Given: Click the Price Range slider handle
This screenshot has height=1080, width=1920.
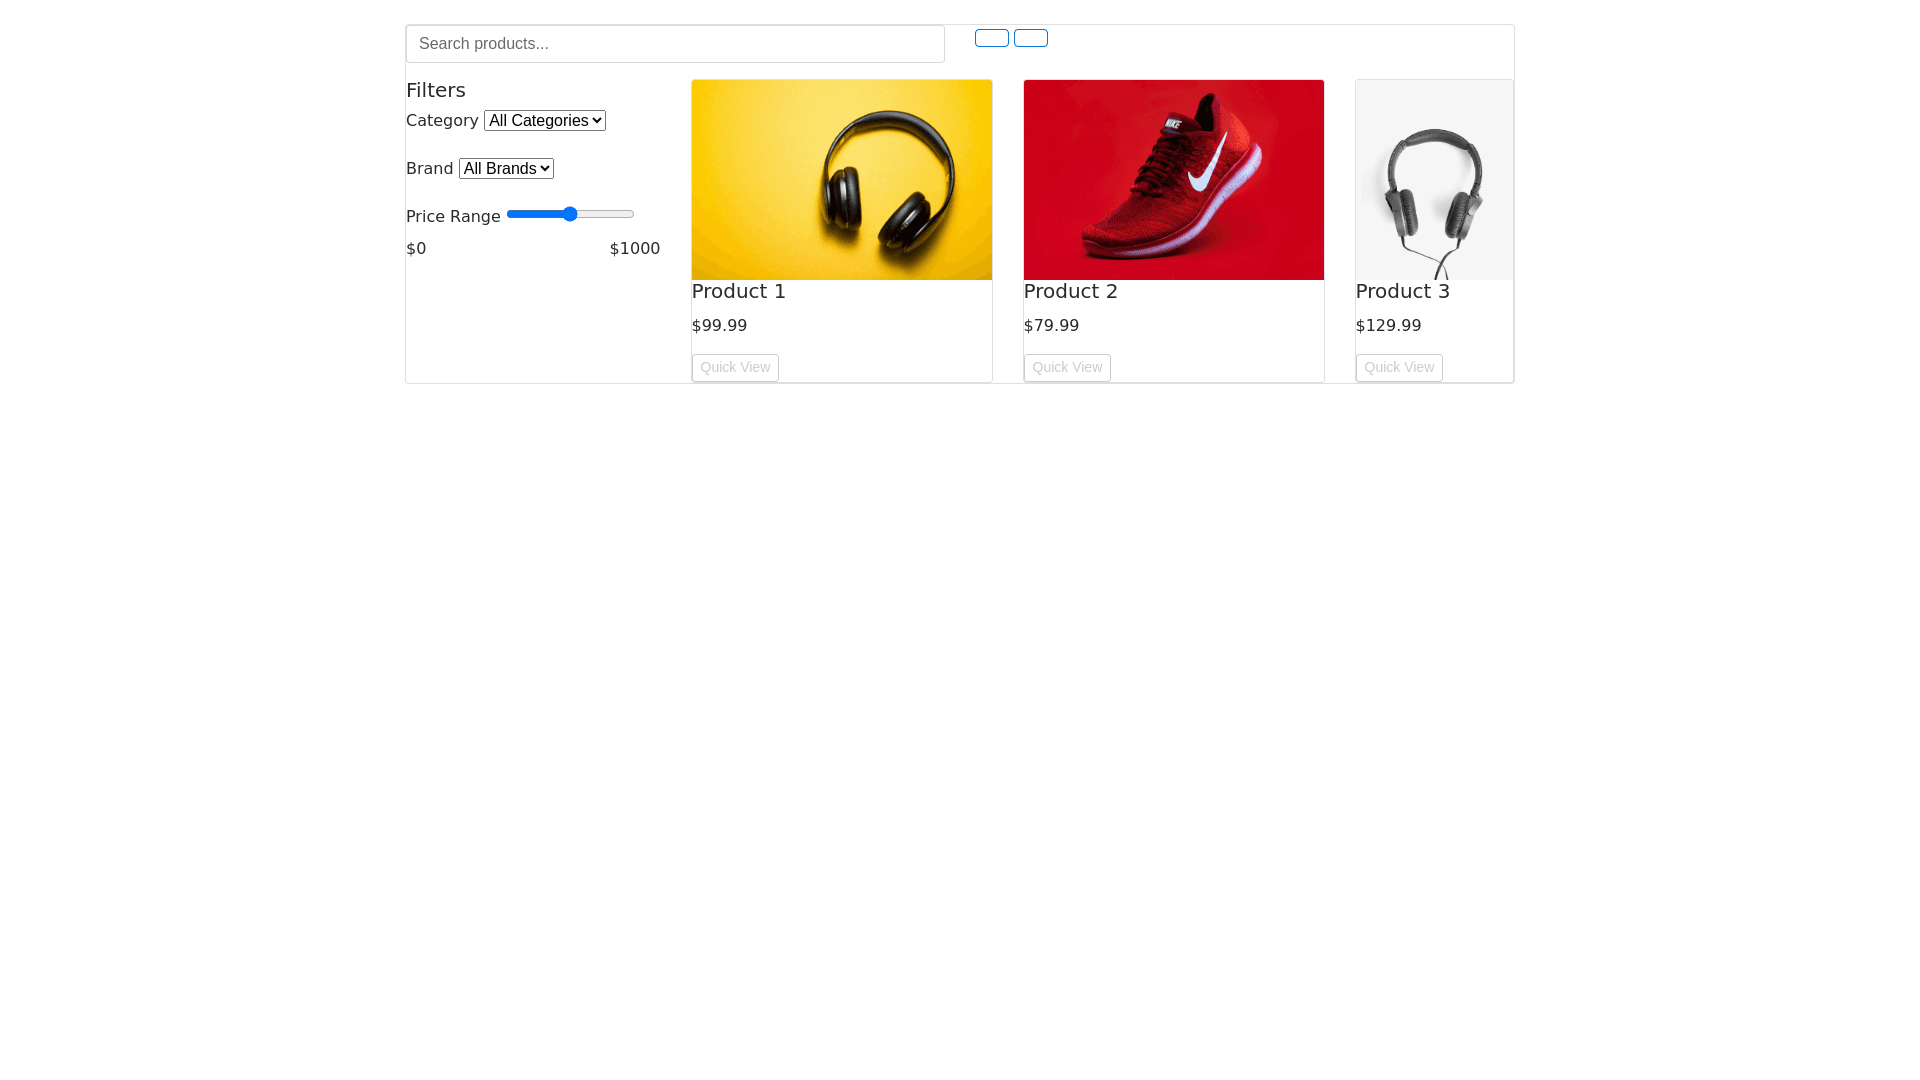Looking at the screenshot, I should point(570,214).
